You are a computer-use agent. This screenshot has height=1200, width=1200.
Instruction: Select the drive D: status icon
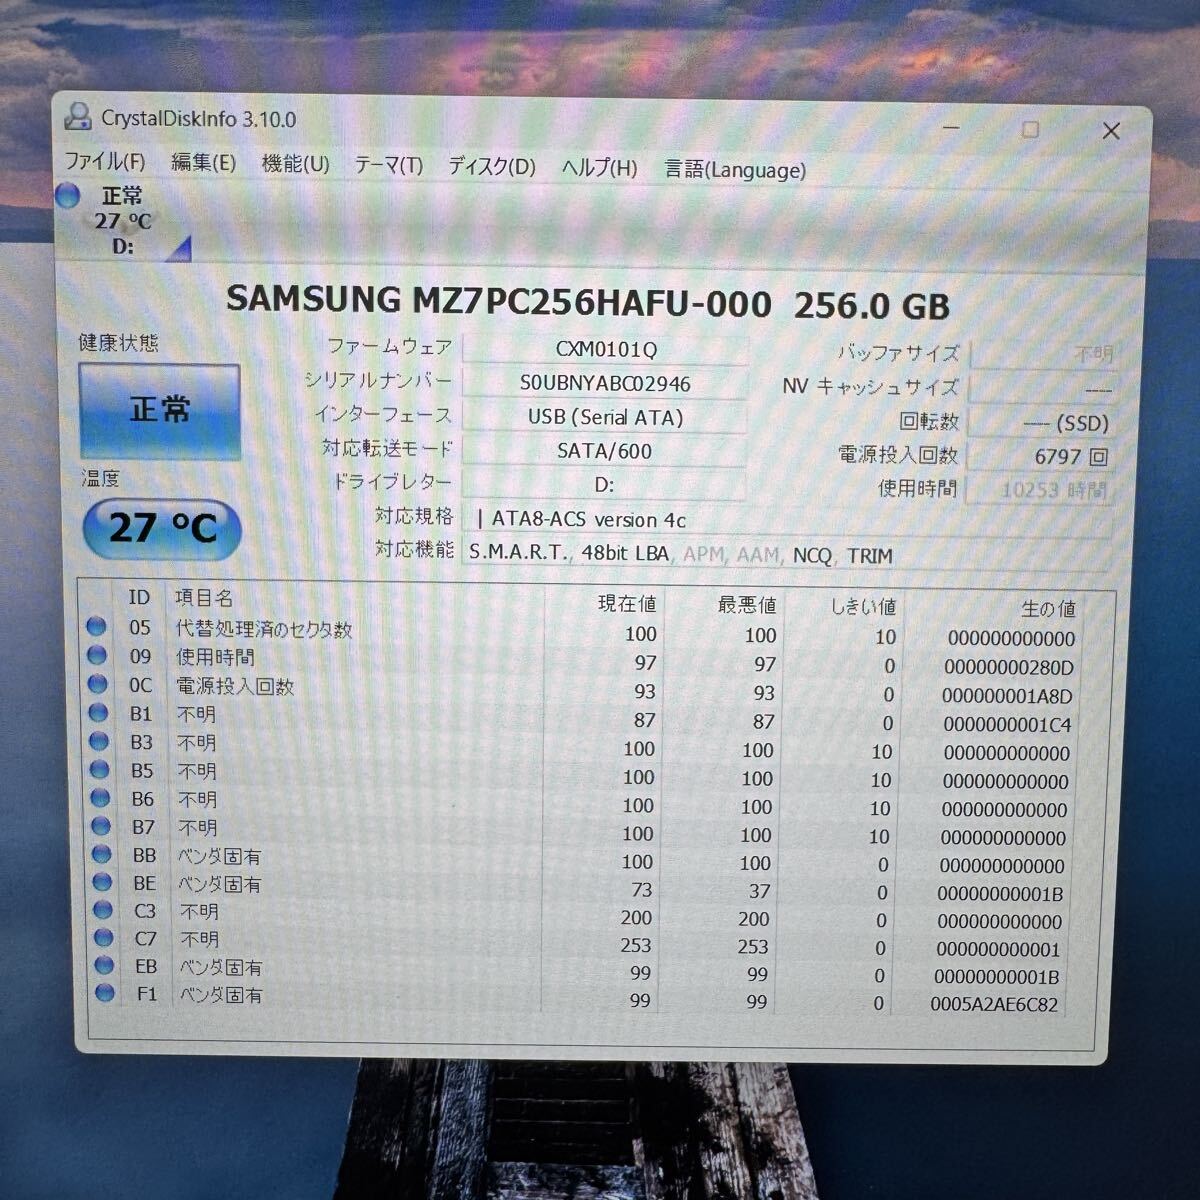click(x=69, y=196)
